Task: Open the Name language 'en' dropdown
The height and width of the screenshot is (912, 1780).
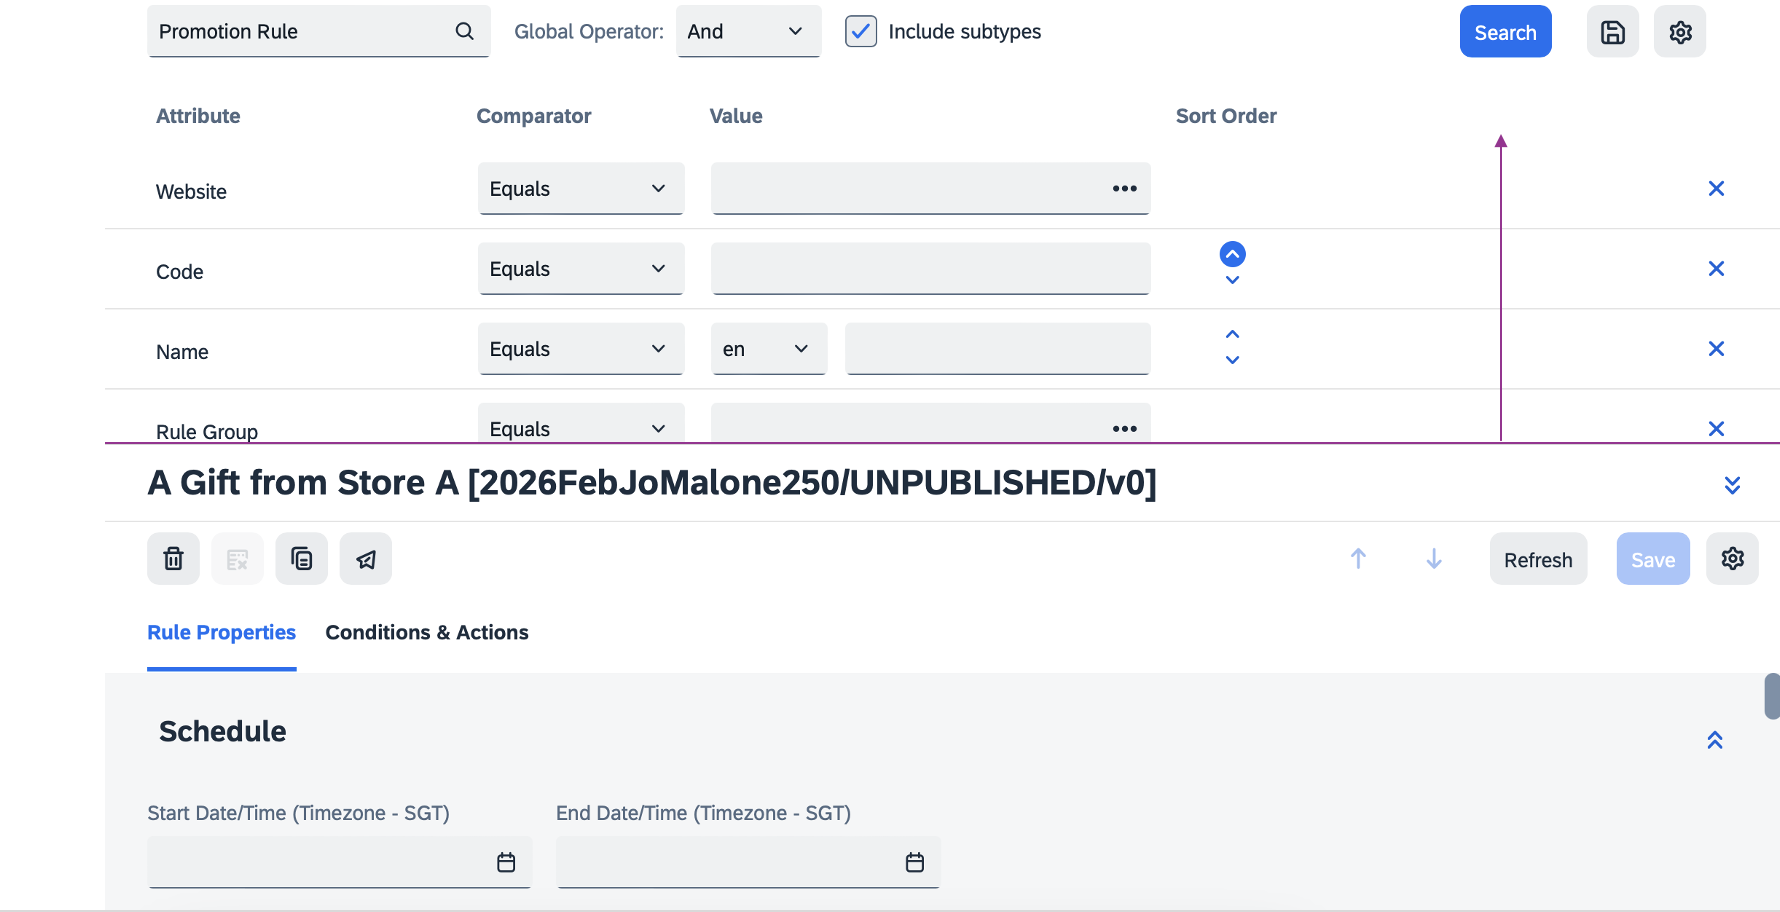Action: [768, 349]
